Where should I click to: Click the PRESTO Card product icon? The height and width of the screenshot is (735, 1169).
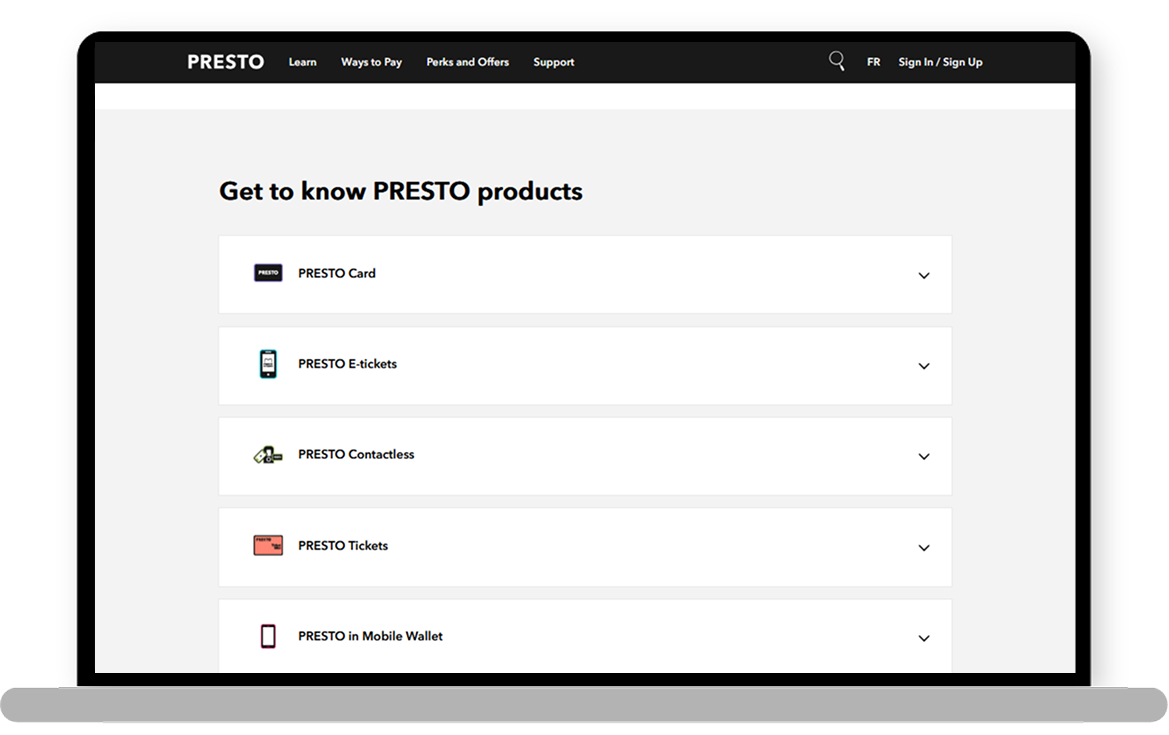coord(268,273)
